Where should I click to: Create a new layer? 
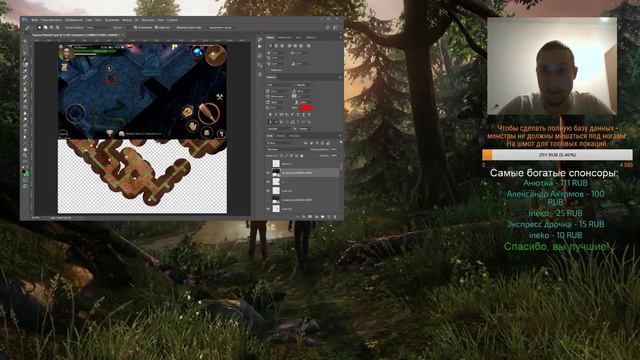click(329, 217)
